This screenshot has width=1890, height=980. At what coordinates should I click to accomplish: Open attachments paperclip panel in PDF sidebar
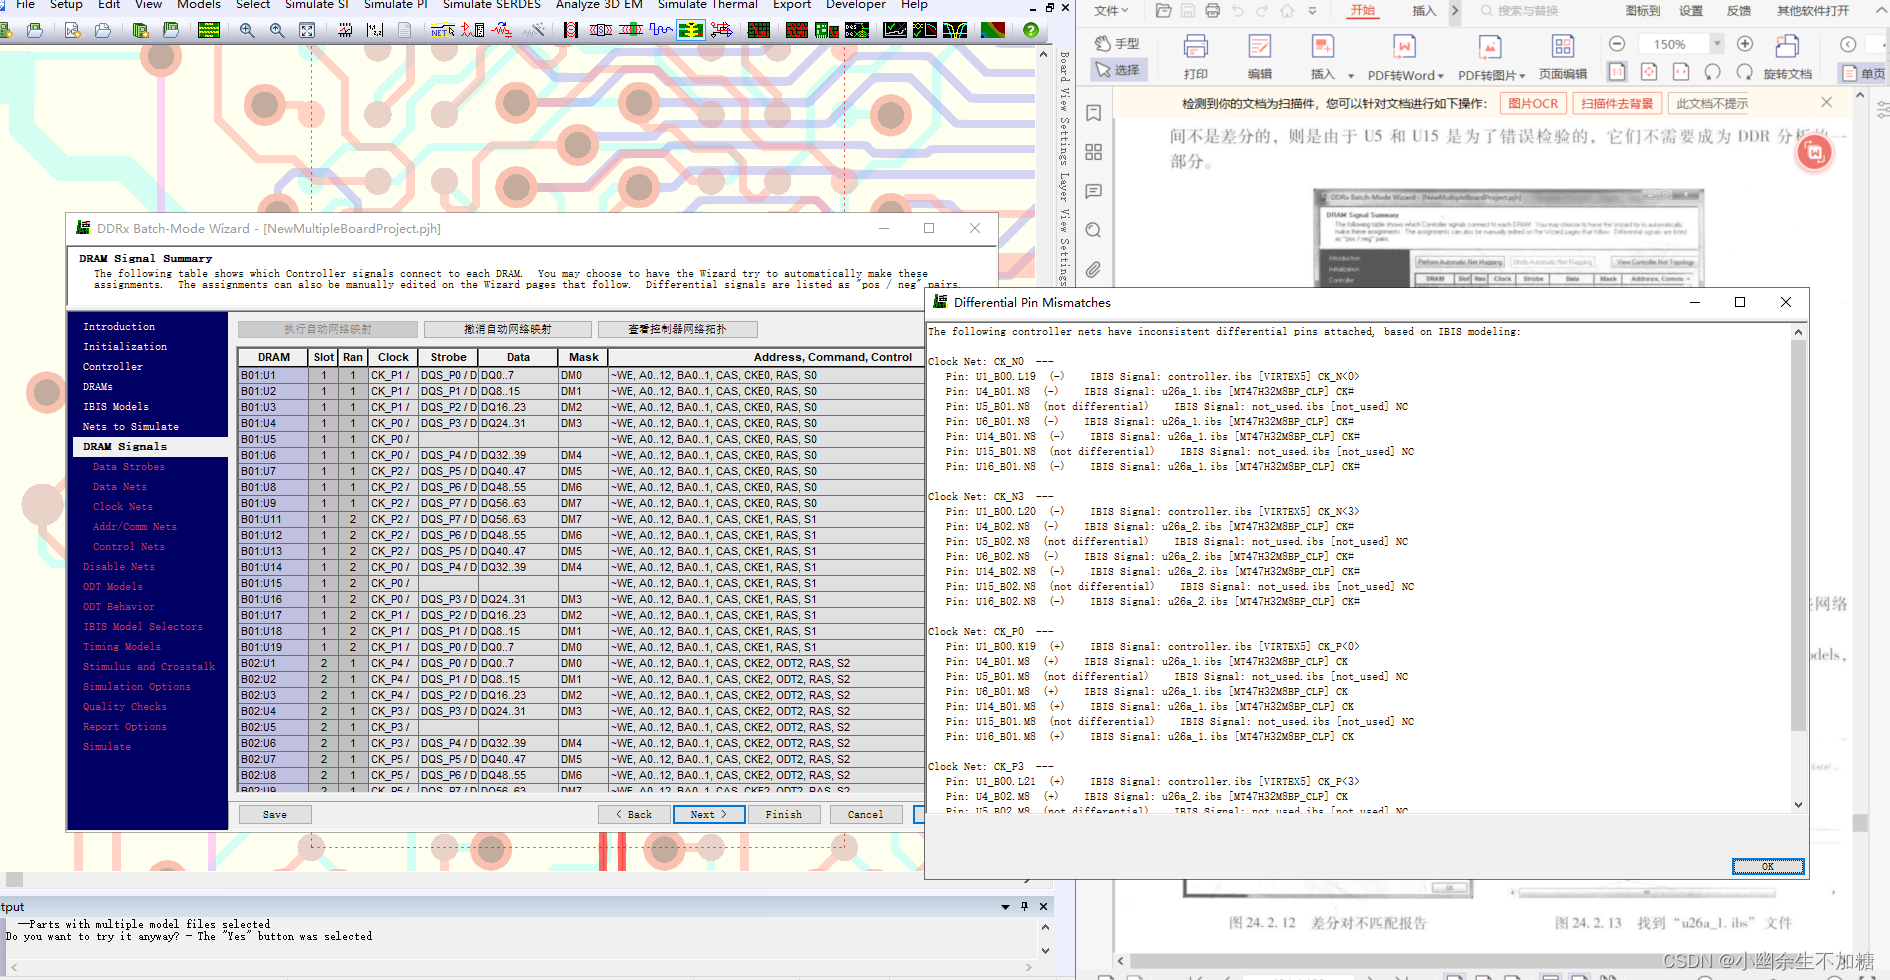click(x=1093, y=270)
